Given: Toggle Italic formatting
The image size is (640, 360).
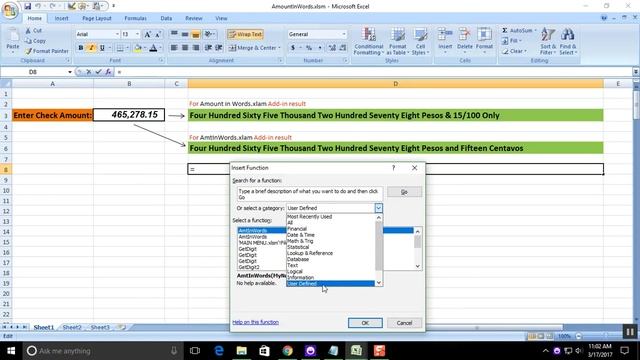Looking at the screenshot, I should click(x=91, y=48).
